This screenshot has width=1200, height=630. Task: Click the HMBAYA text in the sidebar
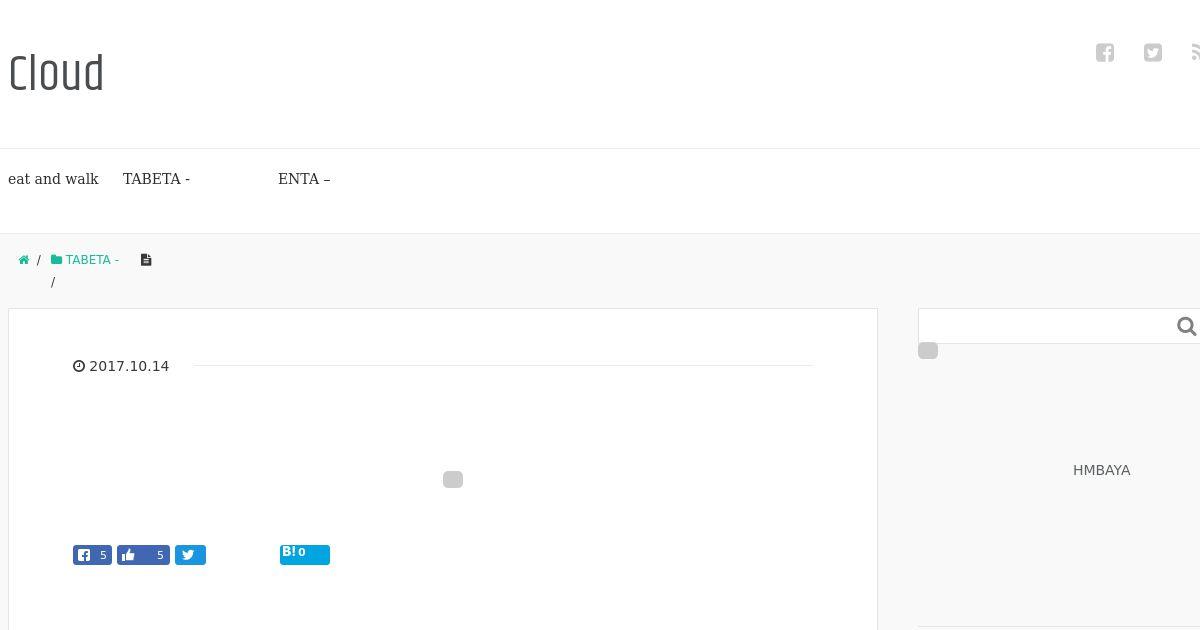1101,470
